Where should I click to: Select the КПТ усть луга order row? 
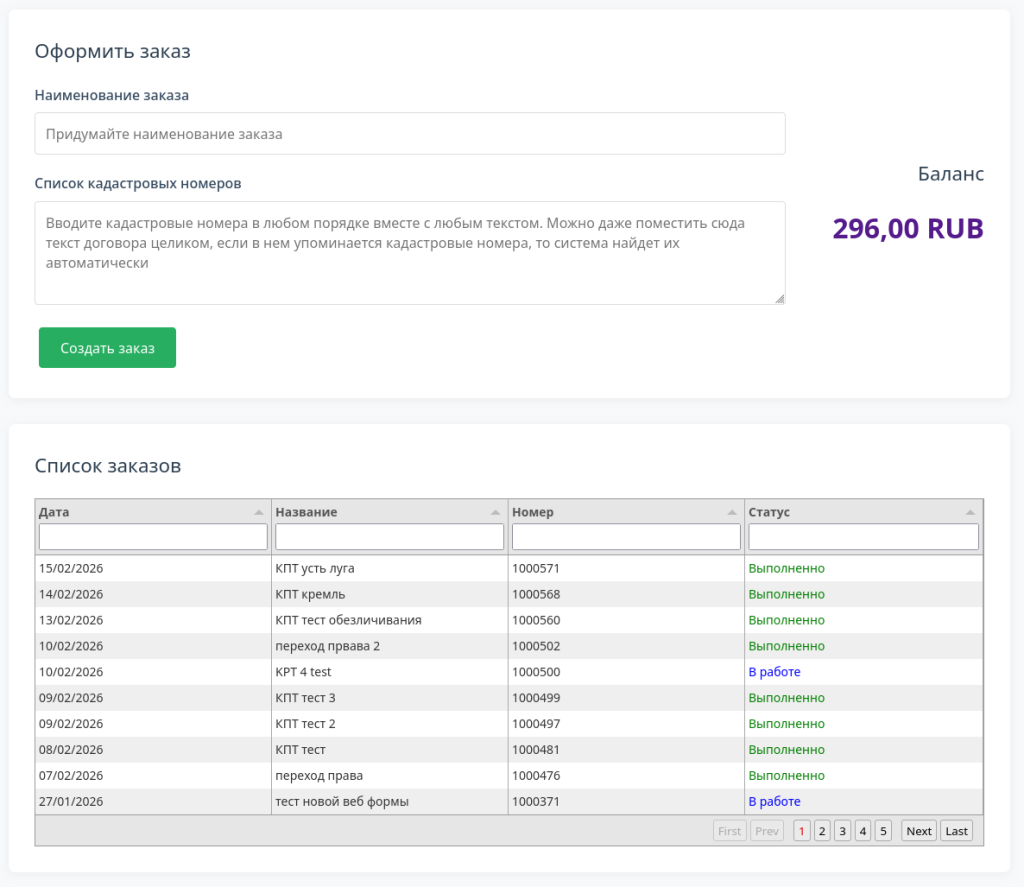point(315,568)
